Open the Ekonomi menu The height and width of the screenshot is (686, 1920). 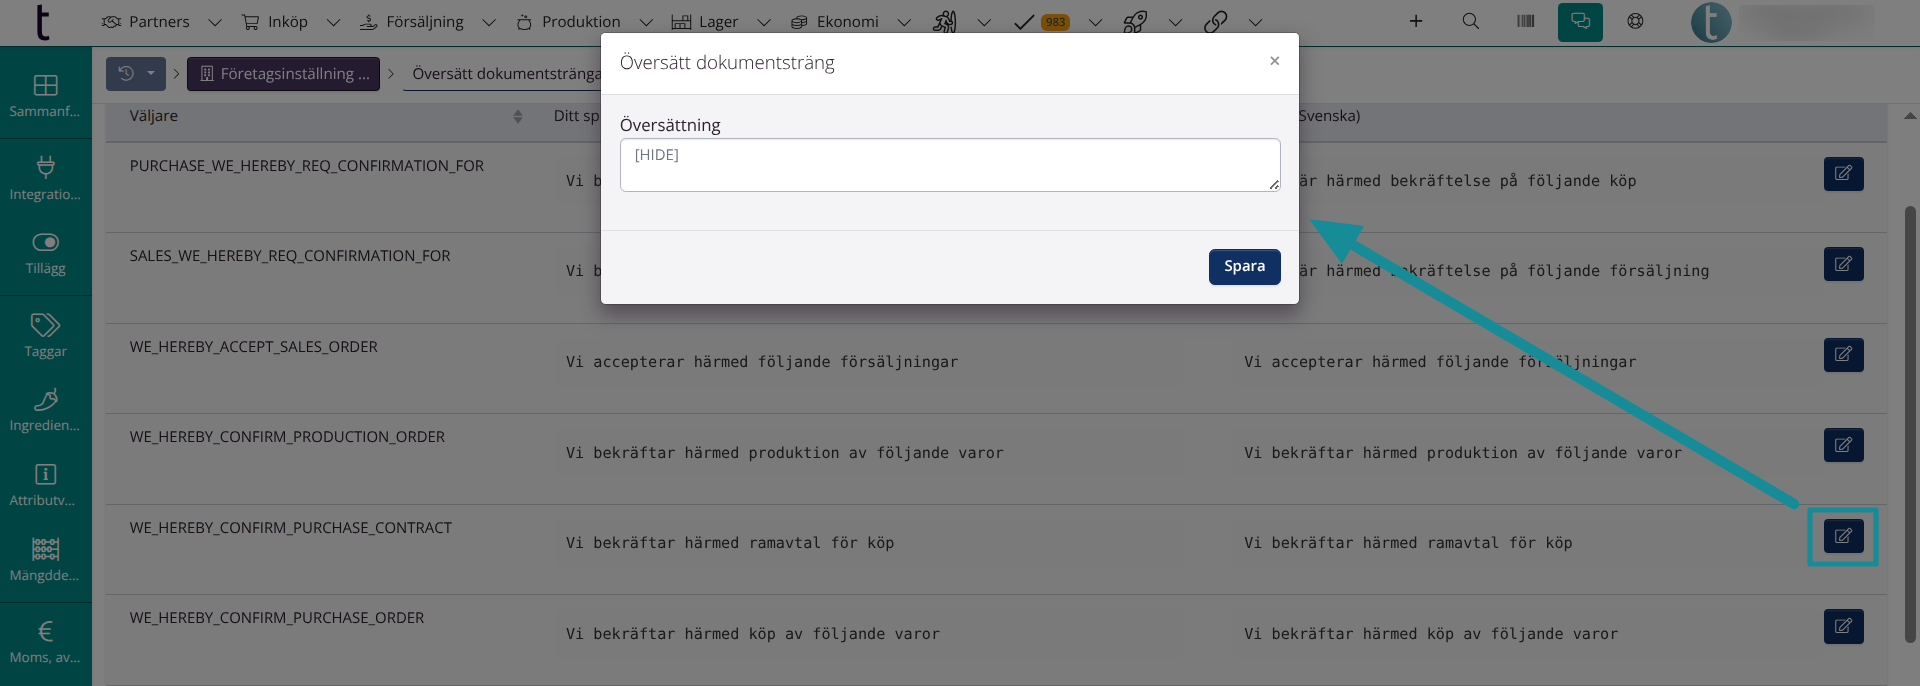[x=848, y=22]
